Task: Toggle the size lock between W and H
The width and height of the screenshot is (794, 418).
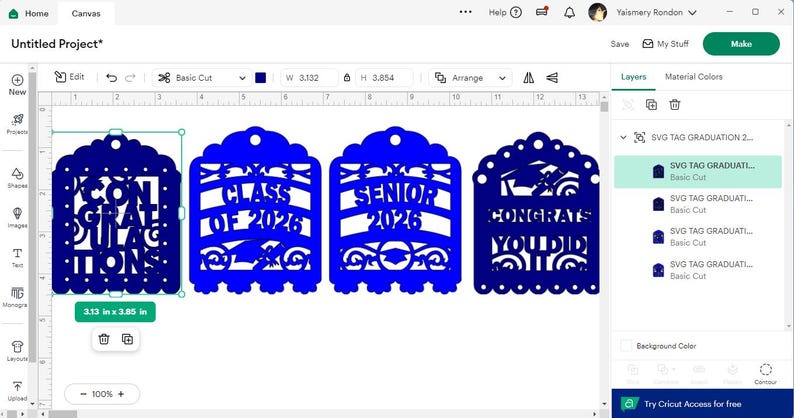Action: pyautogui.click(x=347, y=78)
